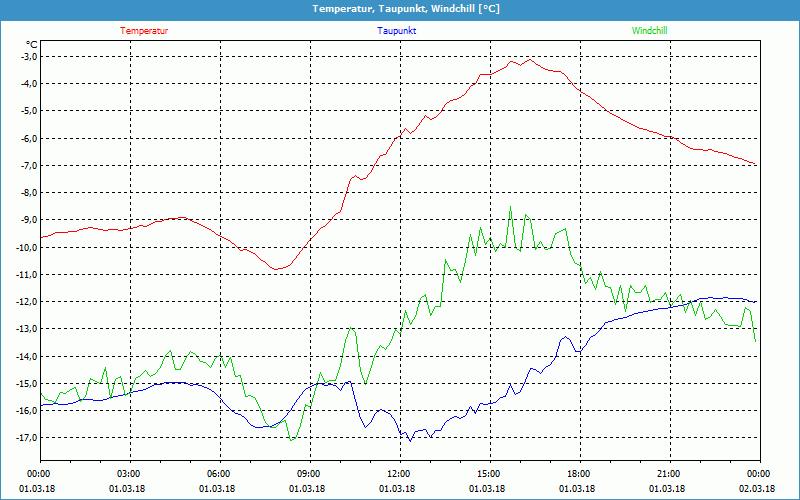The height and width of the screenshot is (500, 800).
Task: Click the 21:00 time axis label
Action: tap(668, 474)
